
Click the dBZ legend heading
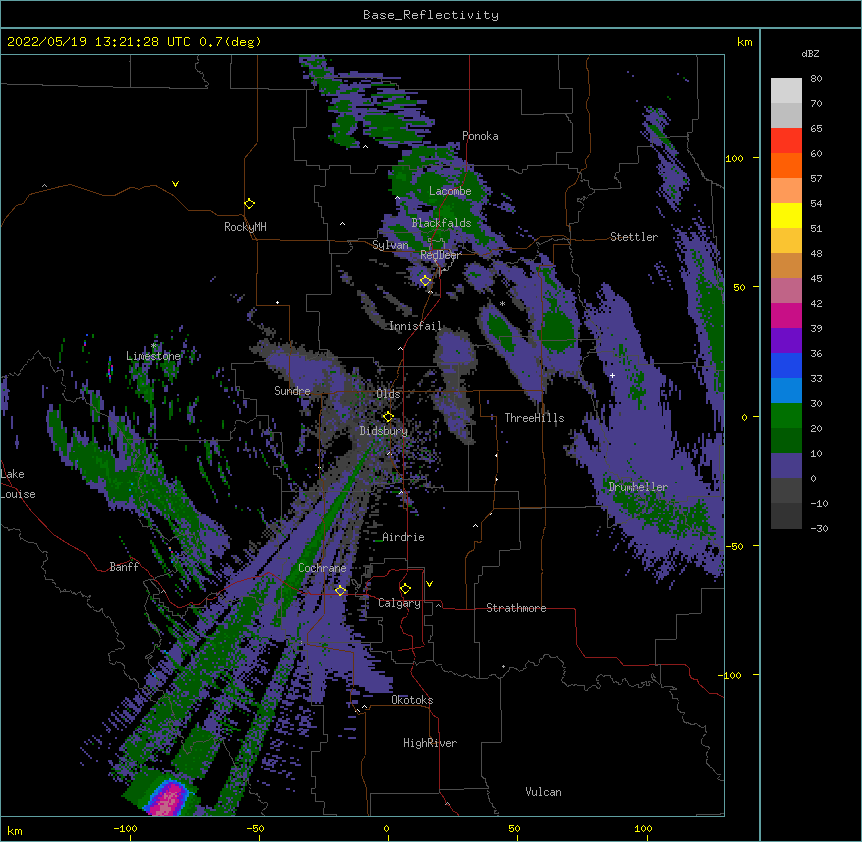click(810, 54)
